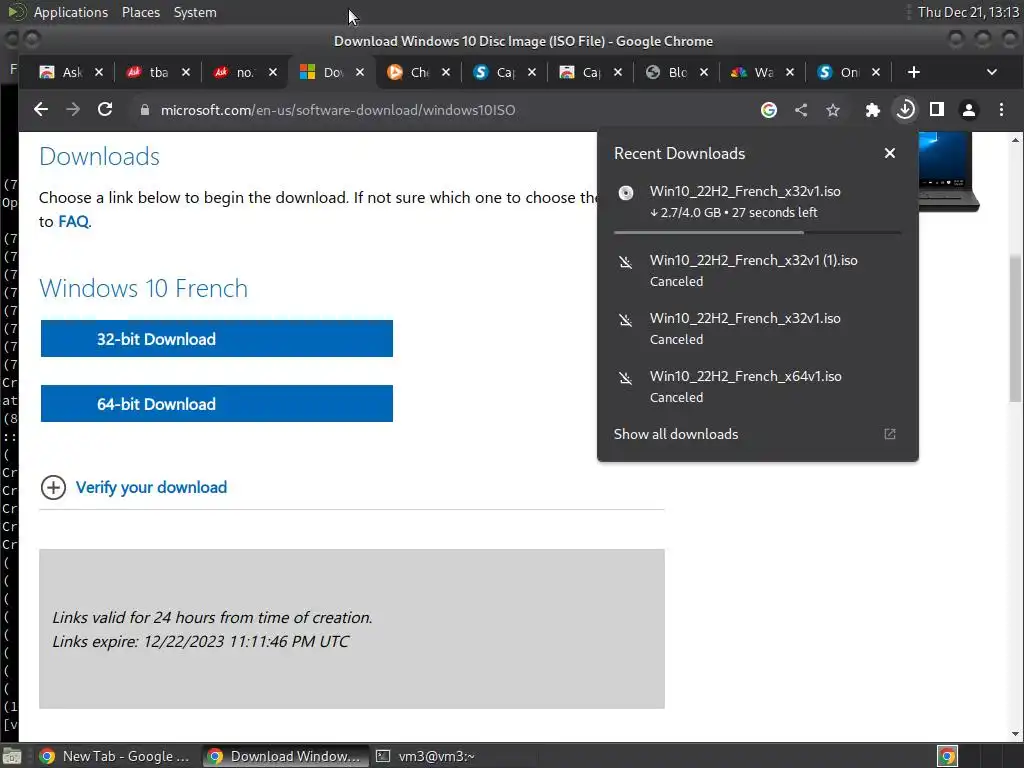This screenshot has width=1024, height=768.
Task: Open the side panel icon
Action: [x=937, y=110]
